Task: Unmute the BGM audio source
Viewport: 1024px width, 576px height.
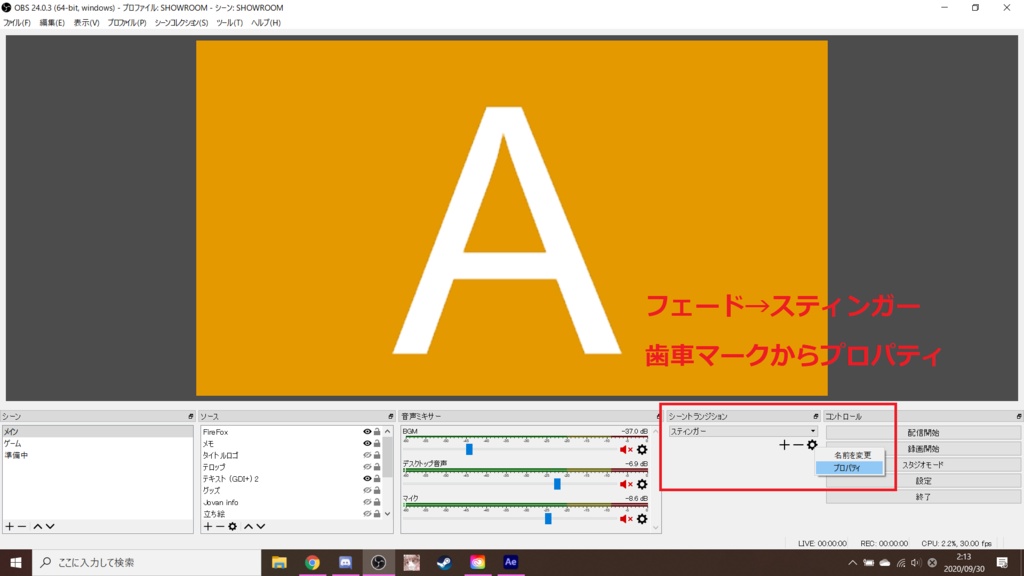Action: (623, 450)
